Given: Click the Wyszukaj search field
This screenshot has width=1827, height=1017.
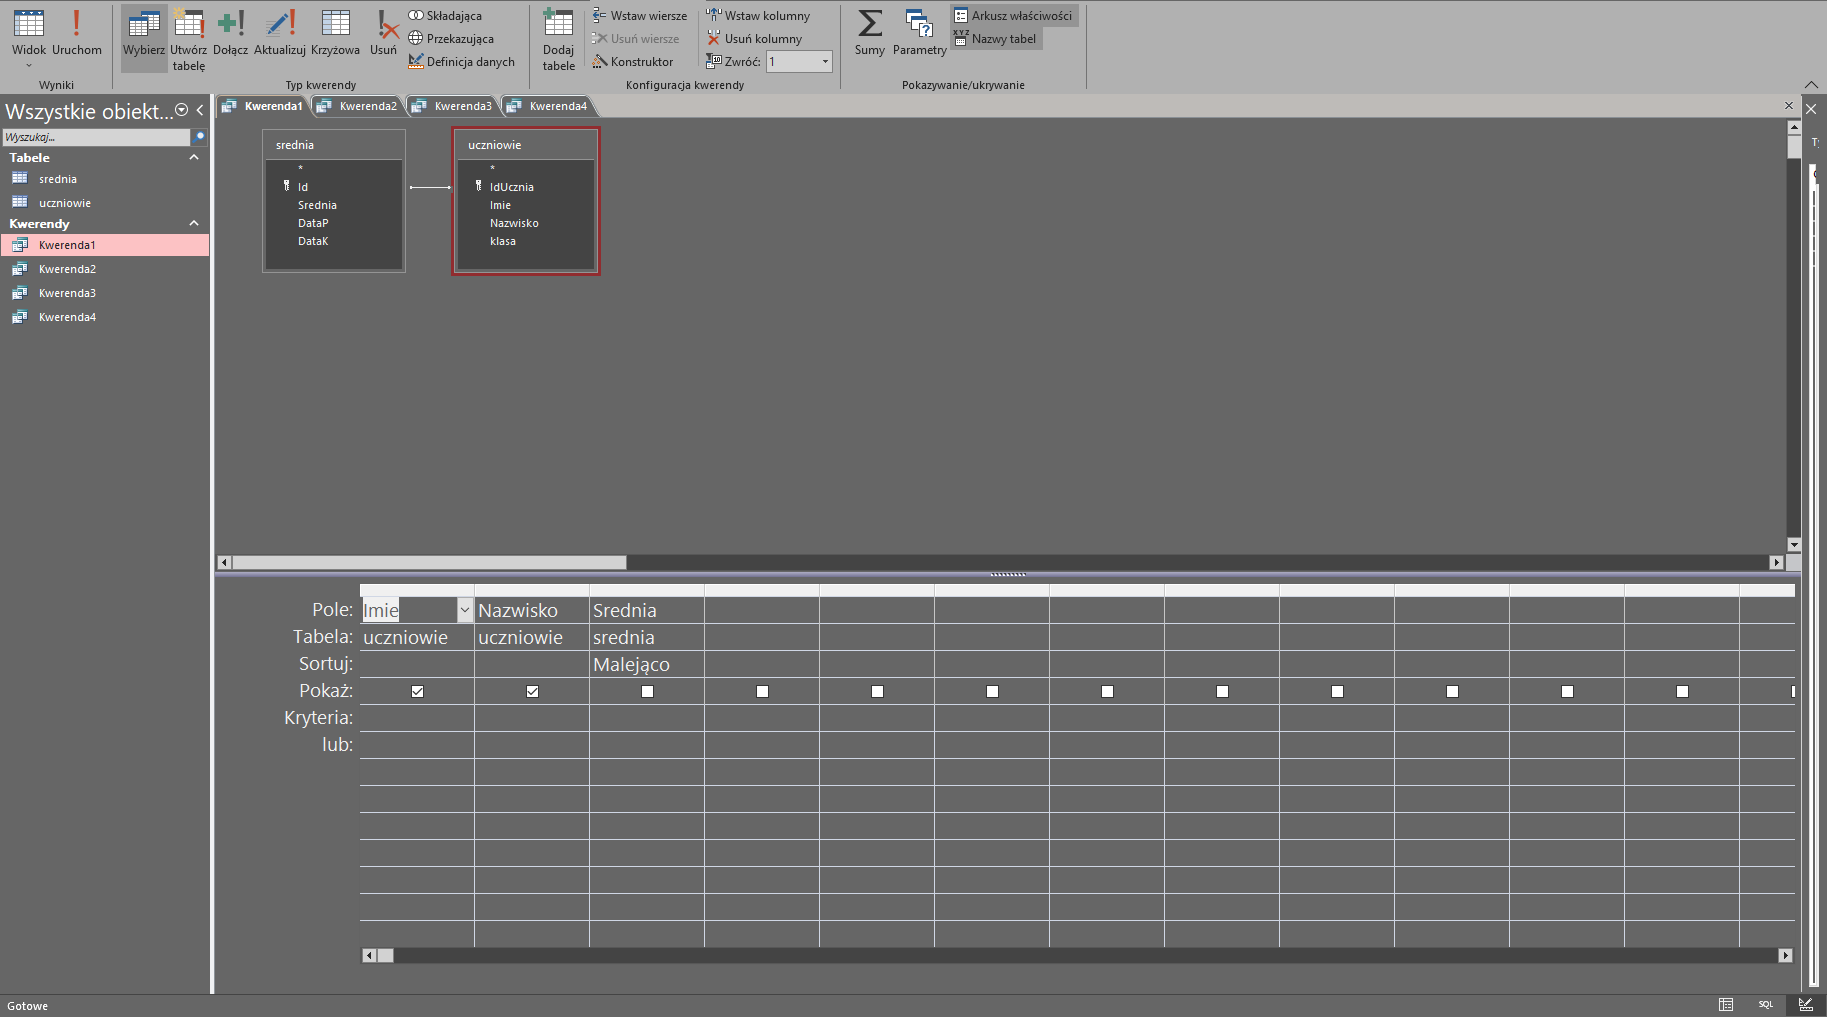Looking at the screenshot, I should (96, 137).
